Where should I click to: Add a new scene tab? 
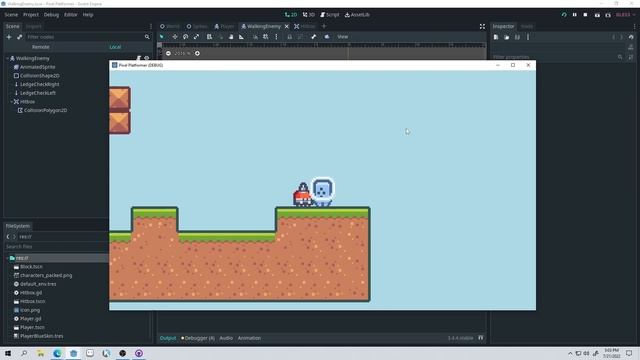coord(324,26)
